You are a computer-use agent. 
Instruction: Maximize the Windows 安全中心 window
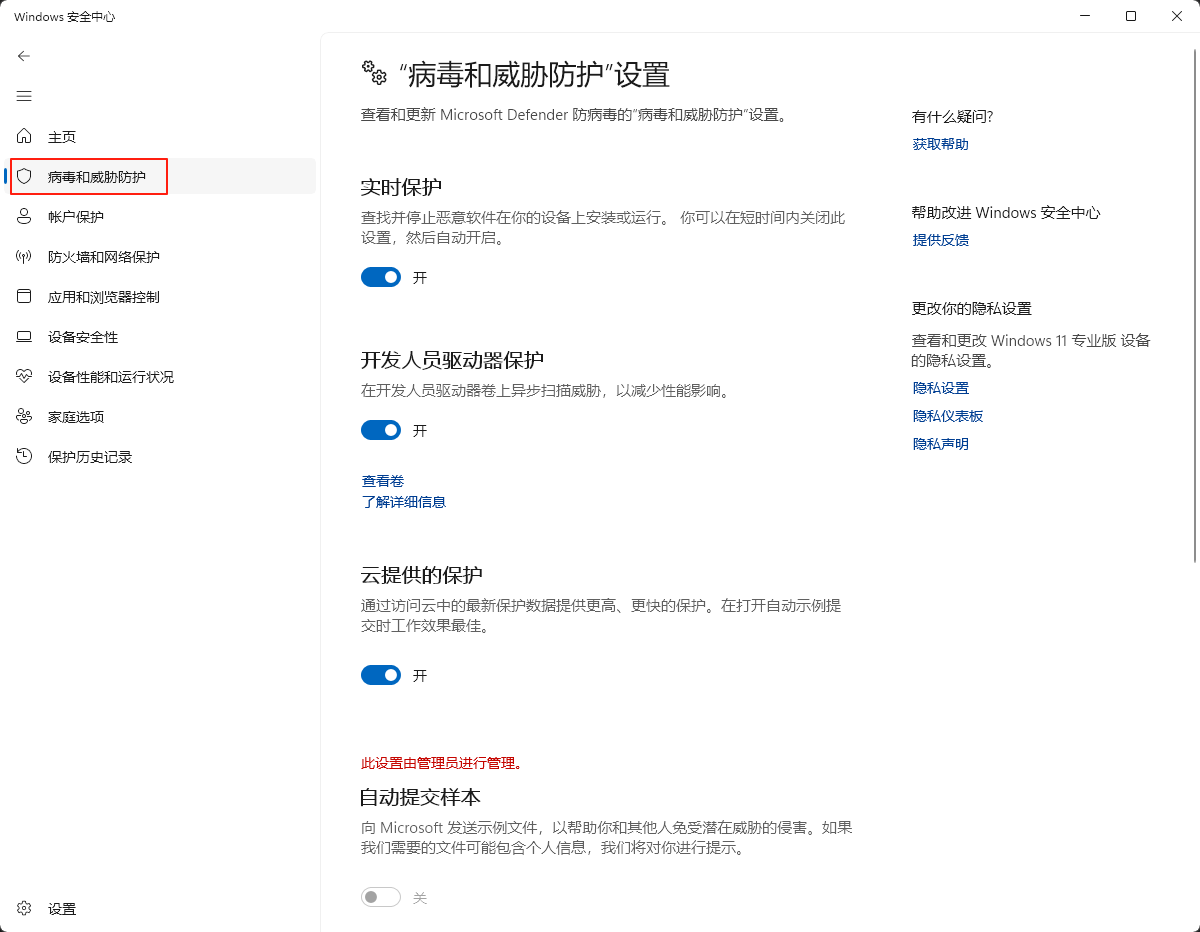(x=1131, y=16)
